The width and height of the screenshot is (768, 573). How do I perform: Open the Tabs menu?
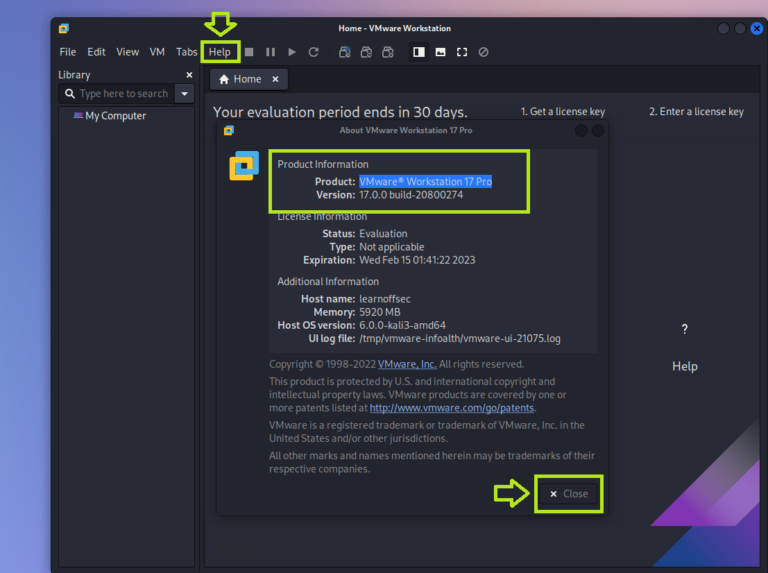[187, 52]
